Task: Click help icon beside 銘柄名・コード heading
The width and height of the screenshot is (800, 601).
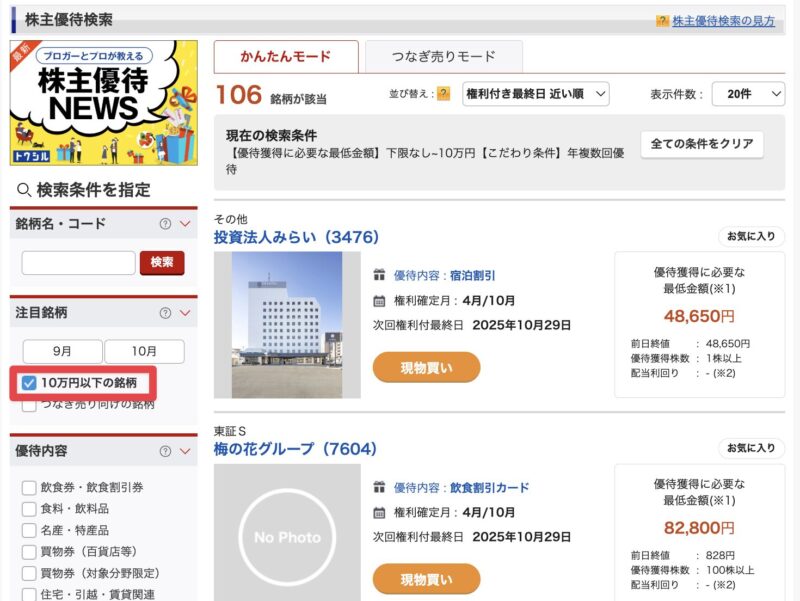Action: 166,224
